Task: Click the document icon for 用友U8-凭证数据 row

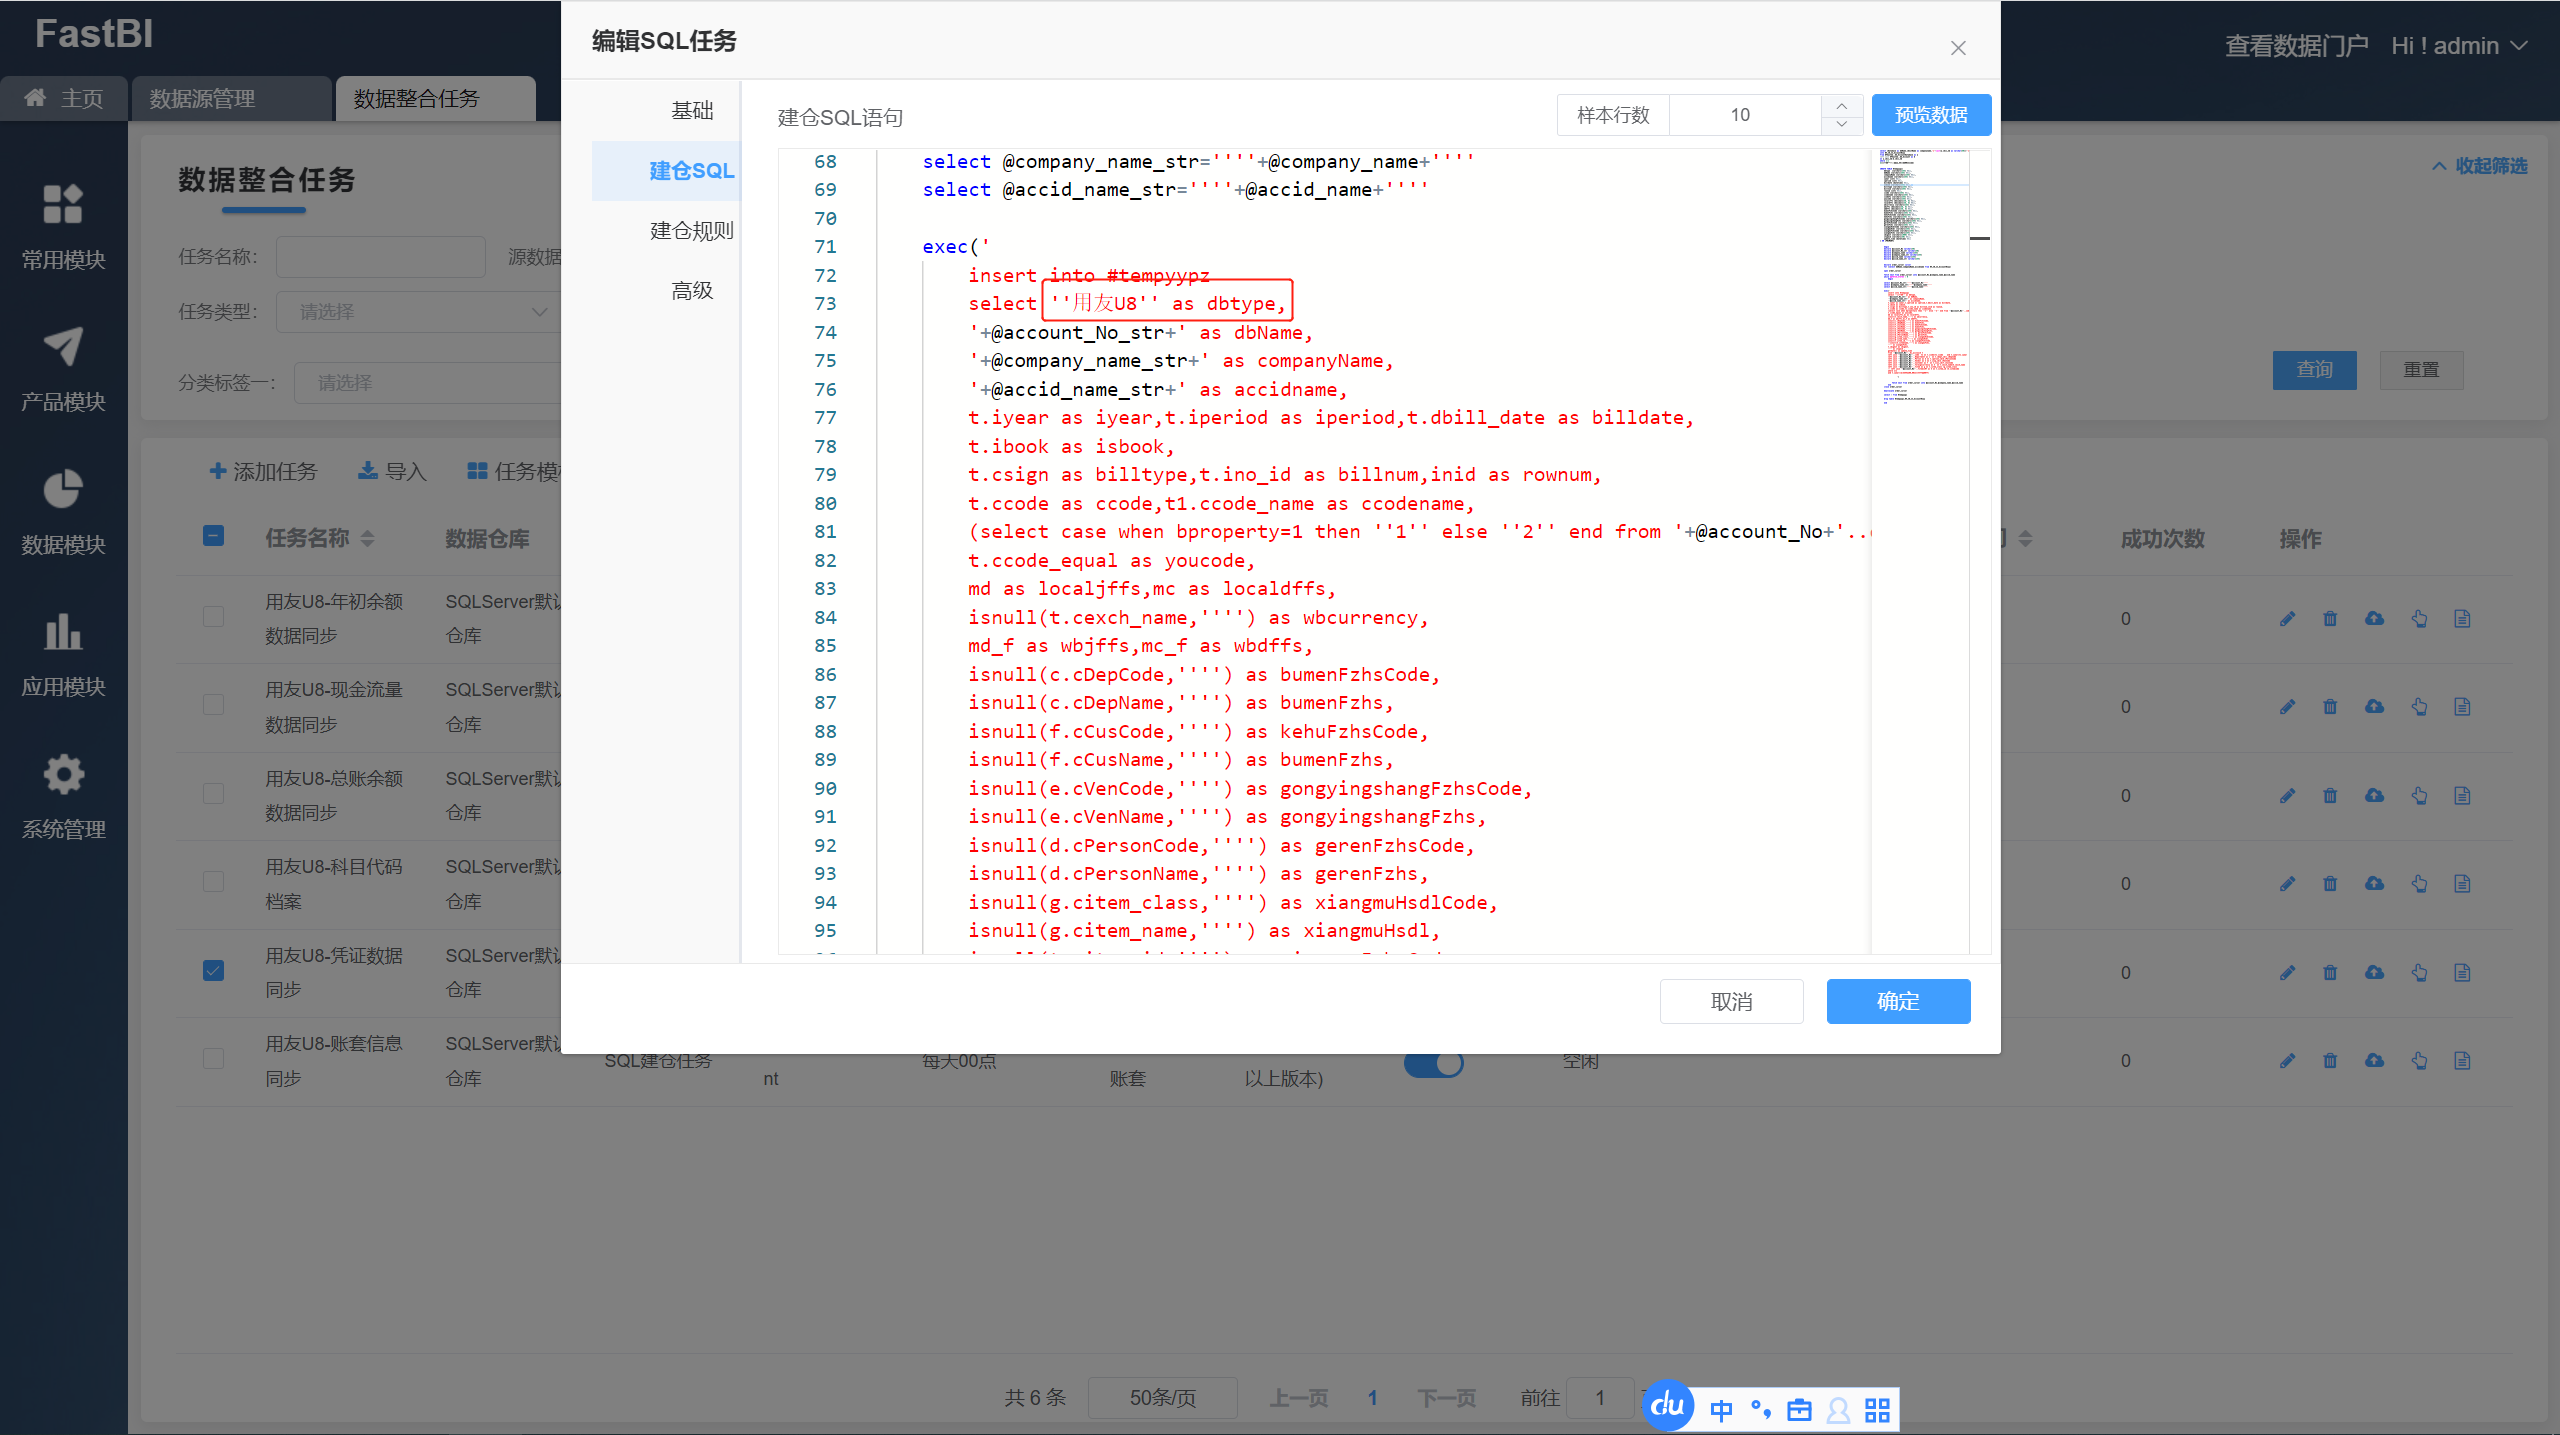Action: [x=2462, y=973]
